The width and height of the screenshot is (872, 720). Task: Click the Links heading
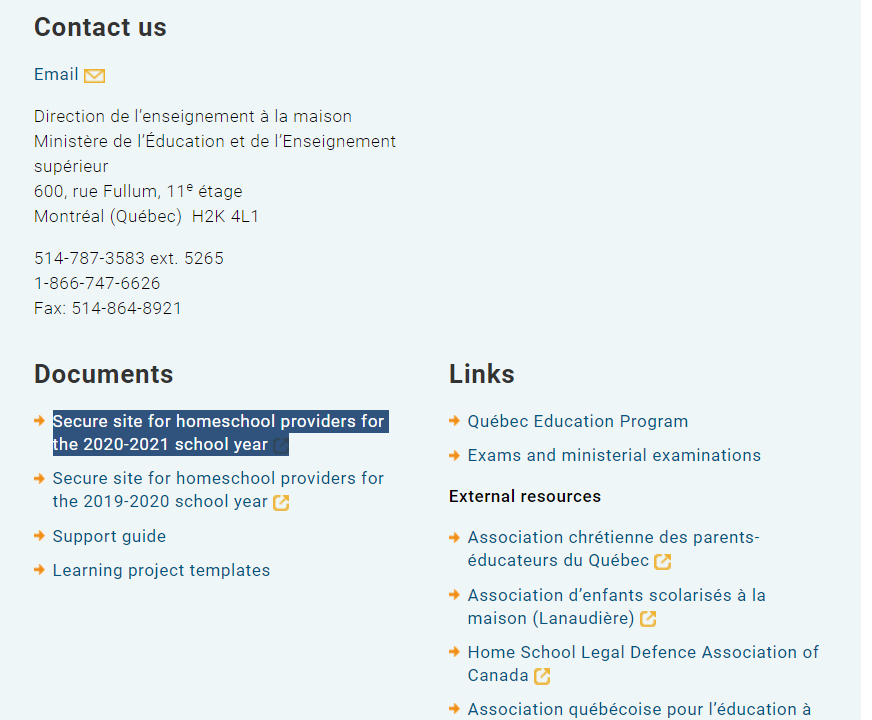coord(482,374)
